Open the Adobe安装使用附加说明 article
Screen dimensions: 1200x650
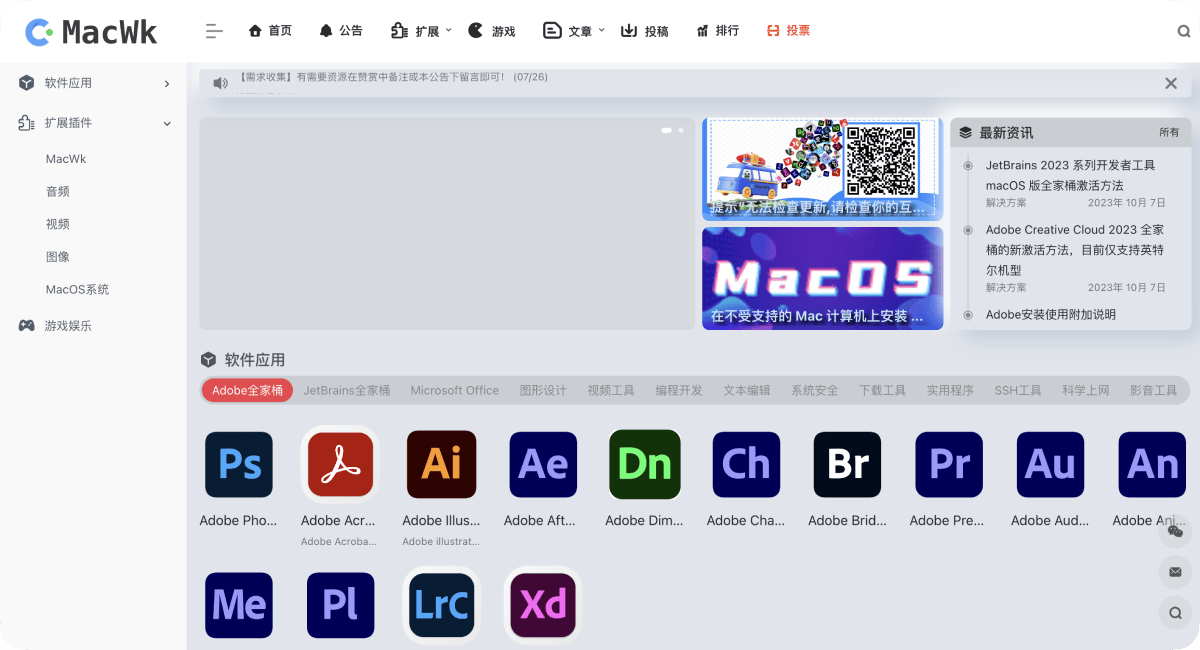[1051, 314]
